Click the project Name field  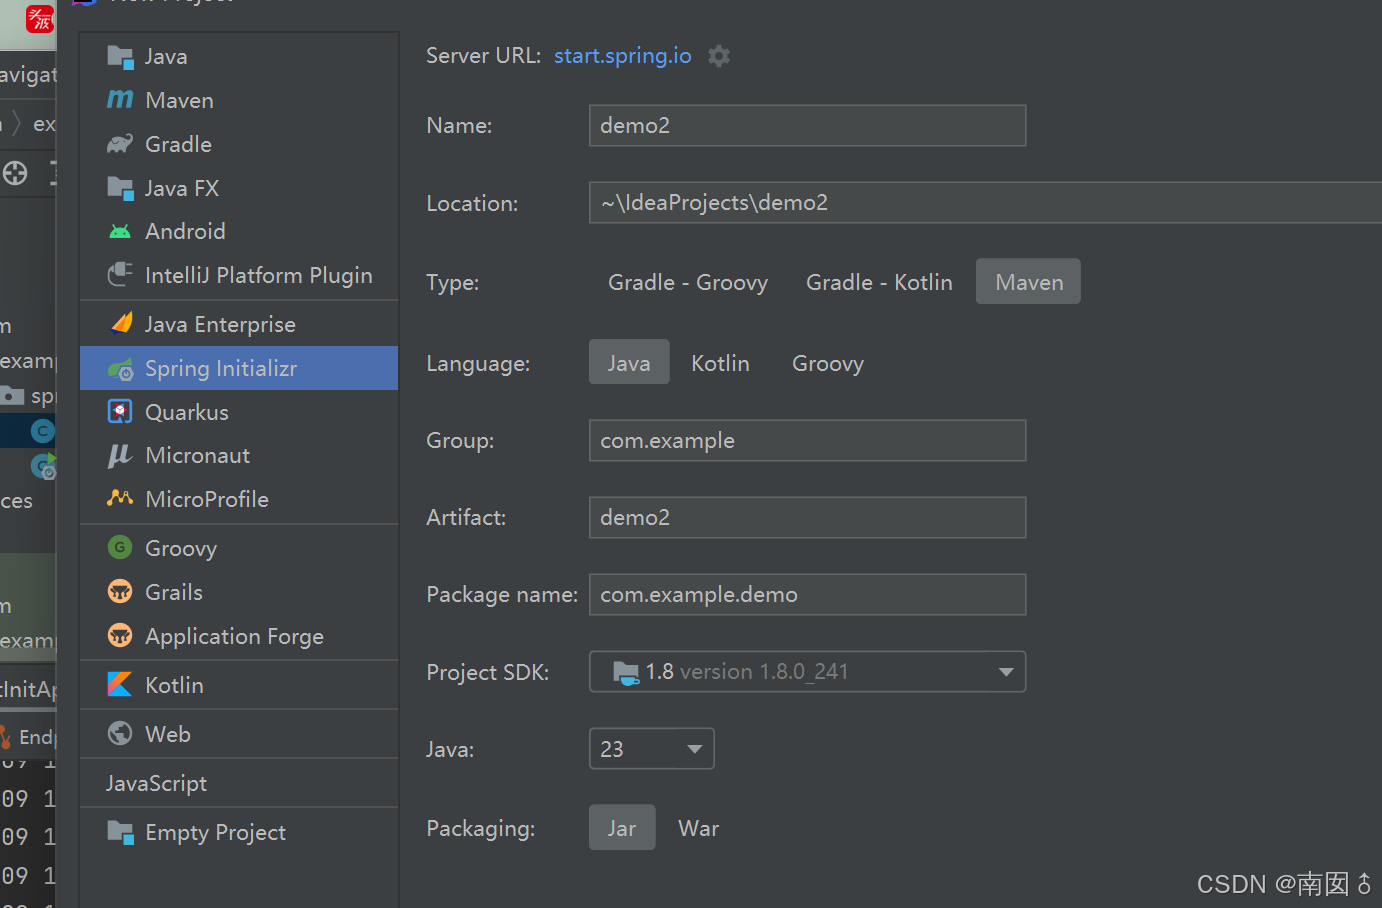(x=807, y=125)
